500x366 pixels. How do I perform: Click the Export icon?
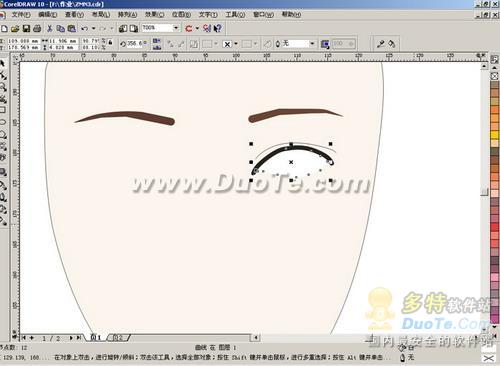(x=134, y=29)
